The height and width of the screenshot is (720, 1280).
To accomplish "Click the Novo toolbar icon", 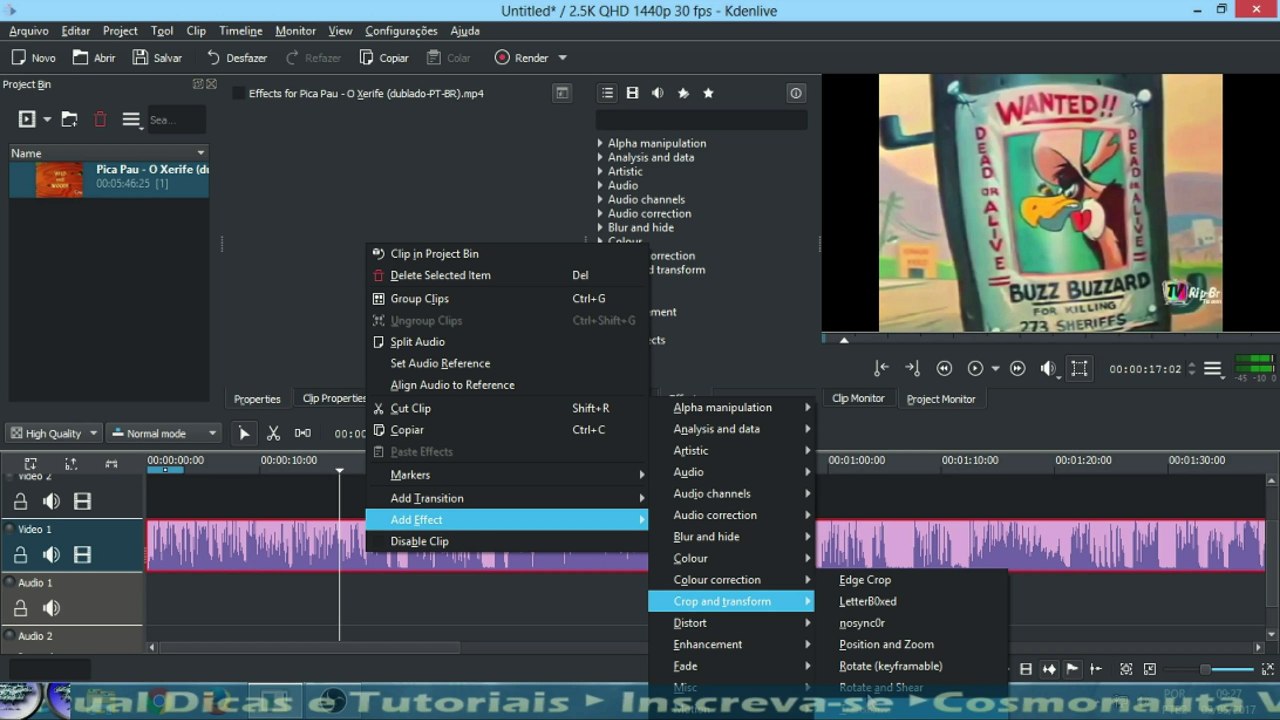I will tap(18, 58).
